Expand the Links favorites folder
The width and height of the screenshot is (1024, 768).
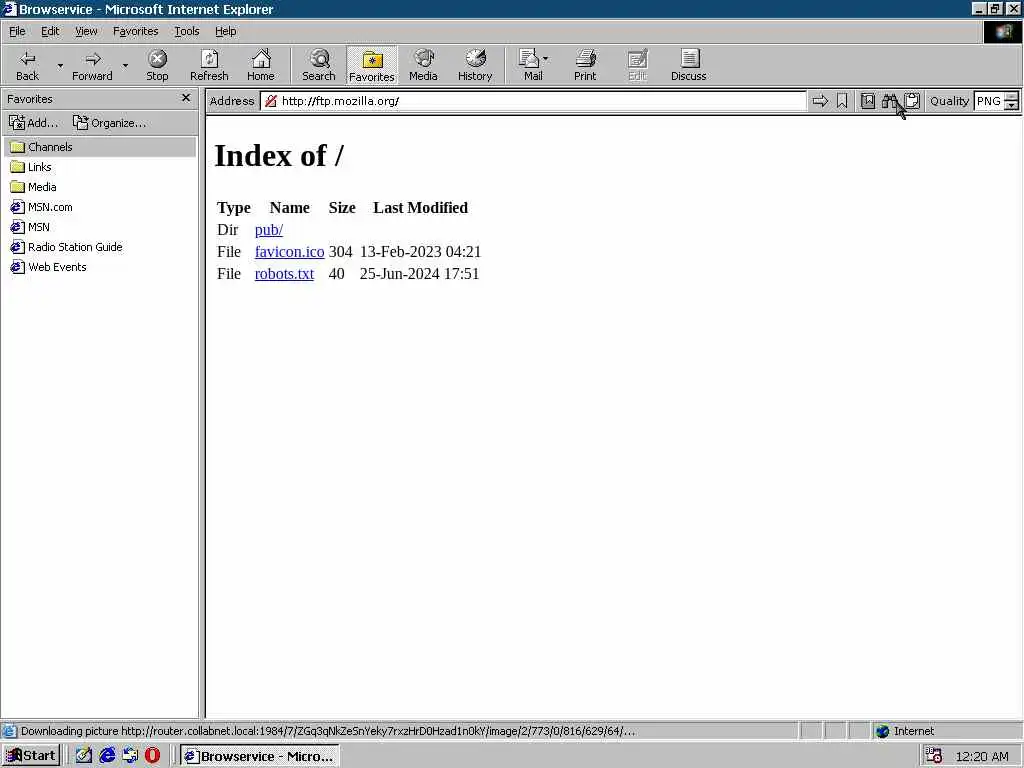tap(31, 167)
